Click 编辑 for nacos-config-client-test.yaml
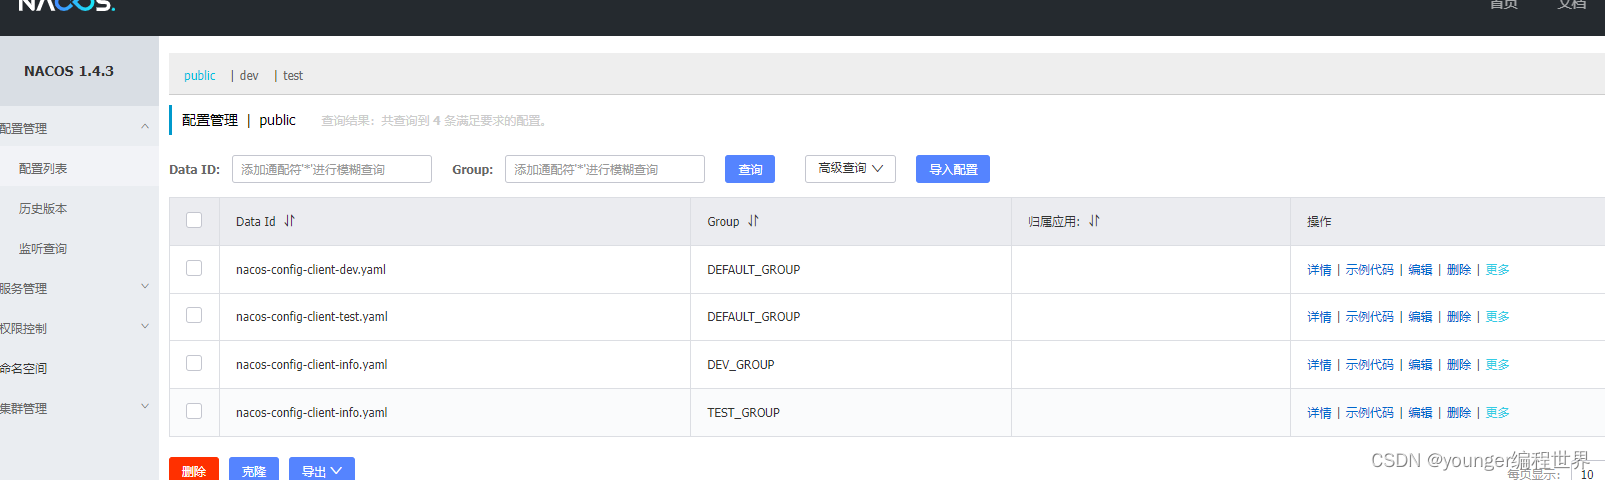This screenshot has height=480, width=1605. coord(1420,317)
